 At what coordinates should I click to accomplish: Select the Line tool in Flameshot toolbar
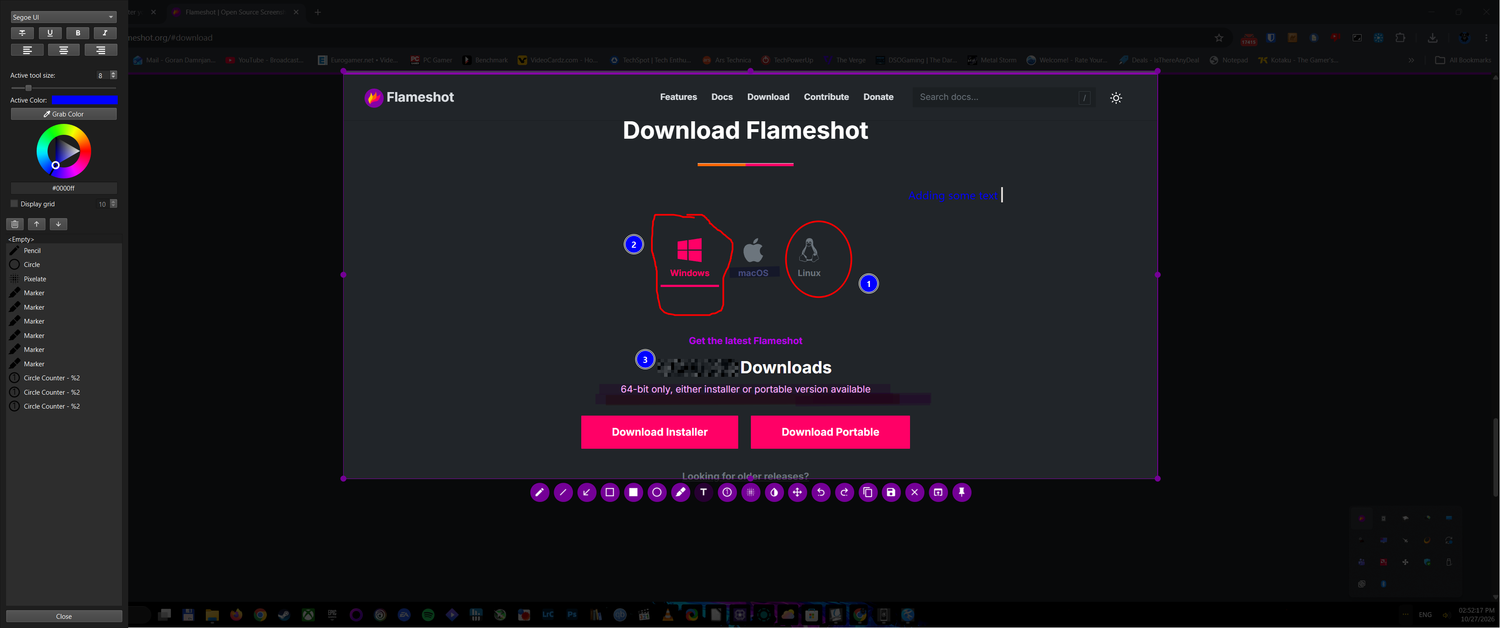(563, 492)
